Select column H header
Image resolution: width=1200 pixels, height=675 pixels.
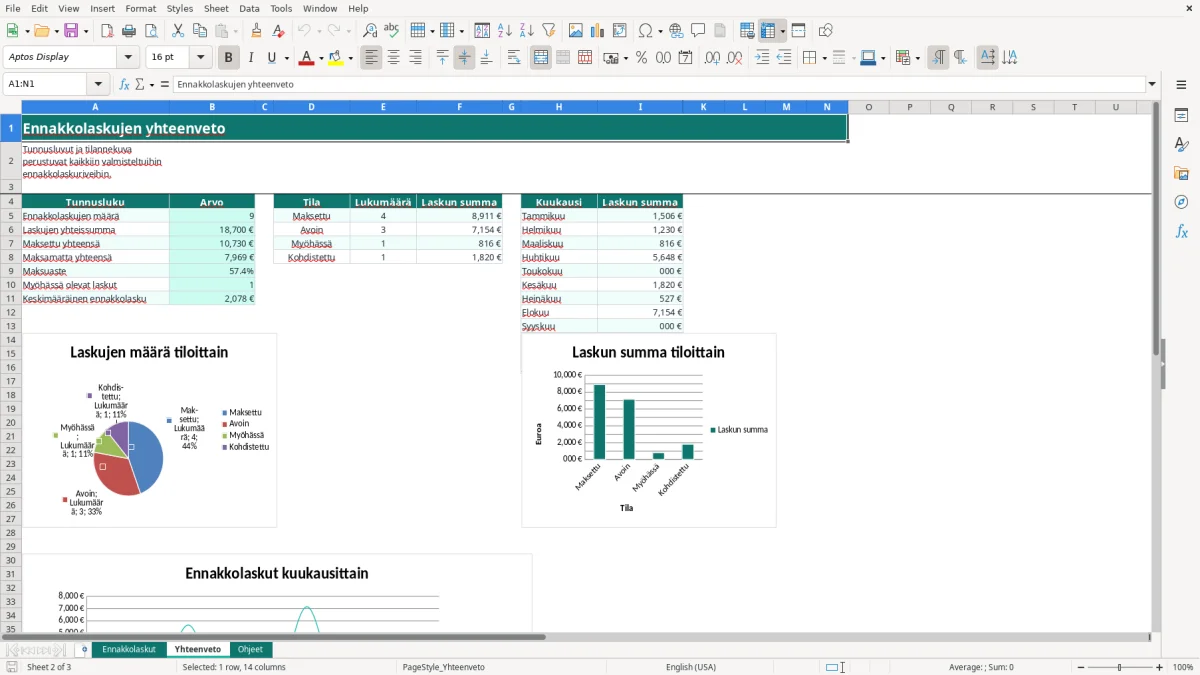point(559,107)
